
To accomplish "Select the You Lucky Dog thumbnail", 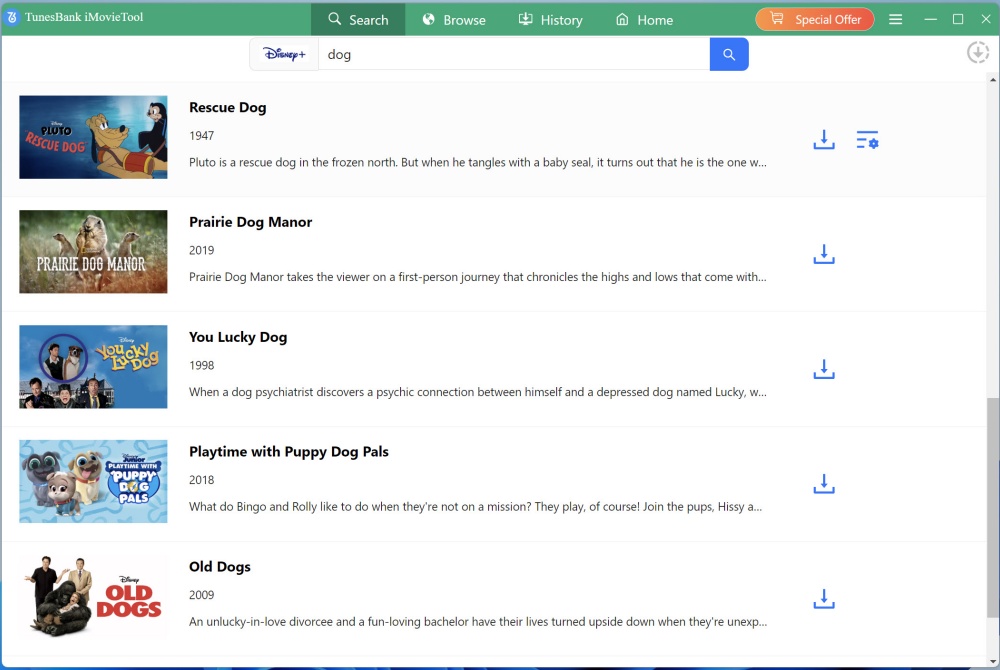I will [93, 366].
